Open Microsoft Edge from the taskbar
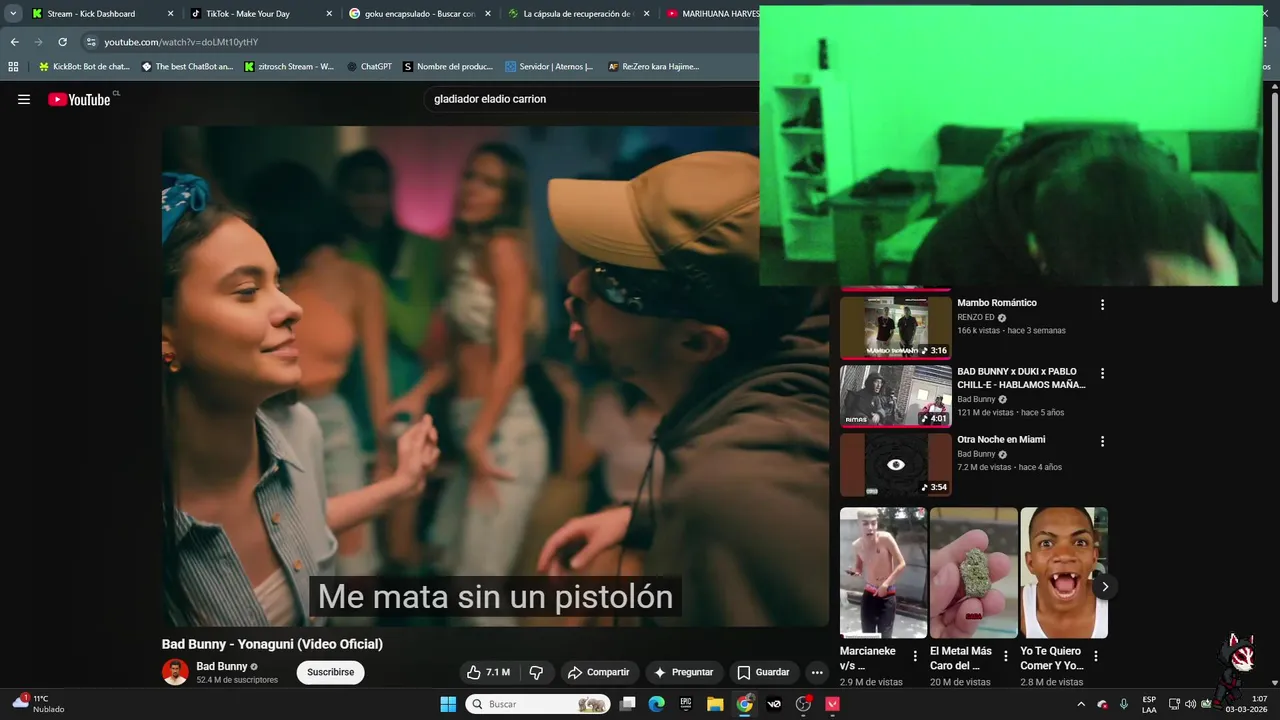Screen dimensions: 1280x720 click(656, 704)
